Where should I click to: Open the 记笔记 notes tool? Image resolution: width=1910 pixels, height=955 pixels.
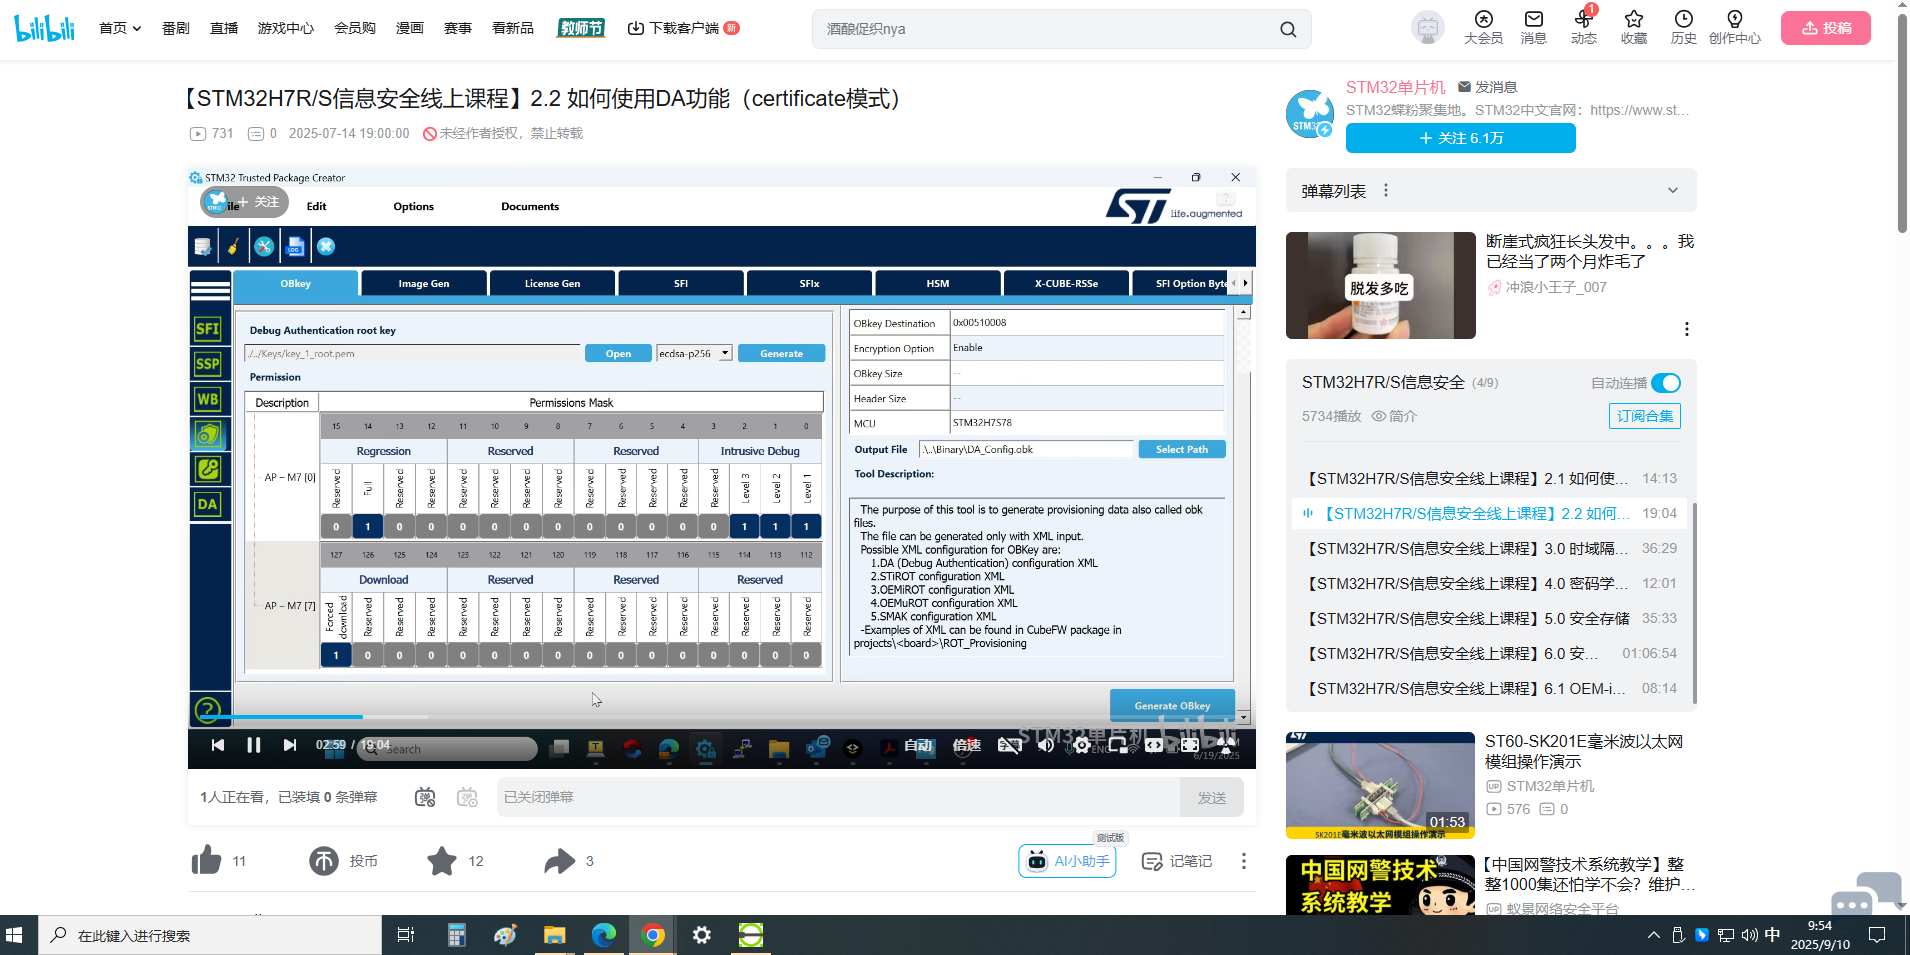[x=1177, y=861]
